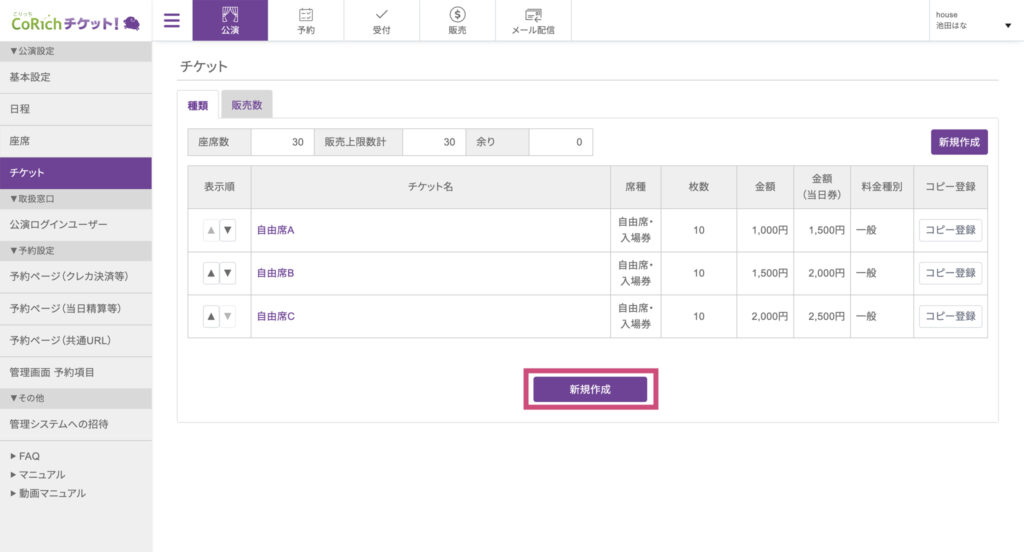Click the CoRich チケット logo
The width and height of the screenshot is (1024, 552).
(x=75, y=21)
